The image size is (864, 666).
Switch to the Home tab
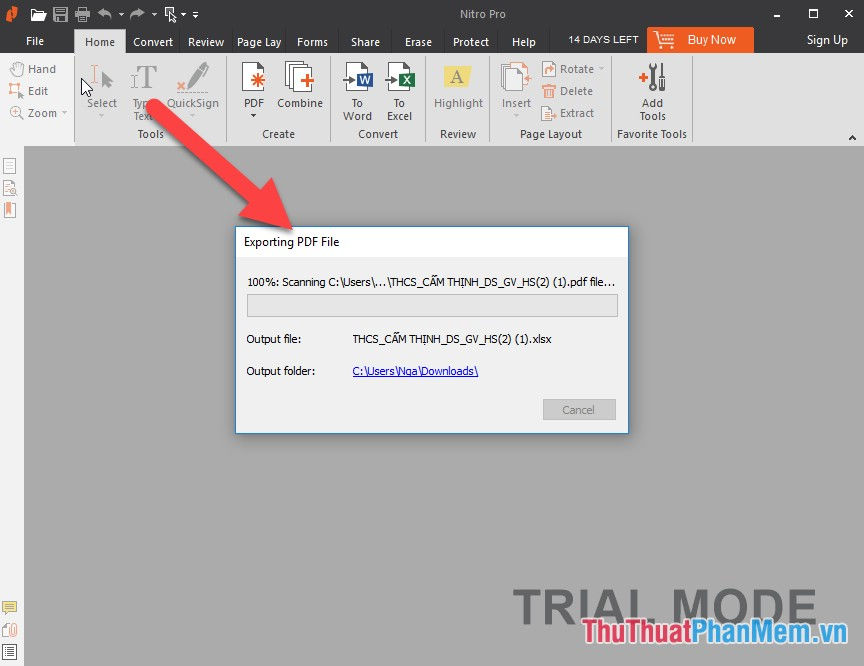click(x=100, y=42)
